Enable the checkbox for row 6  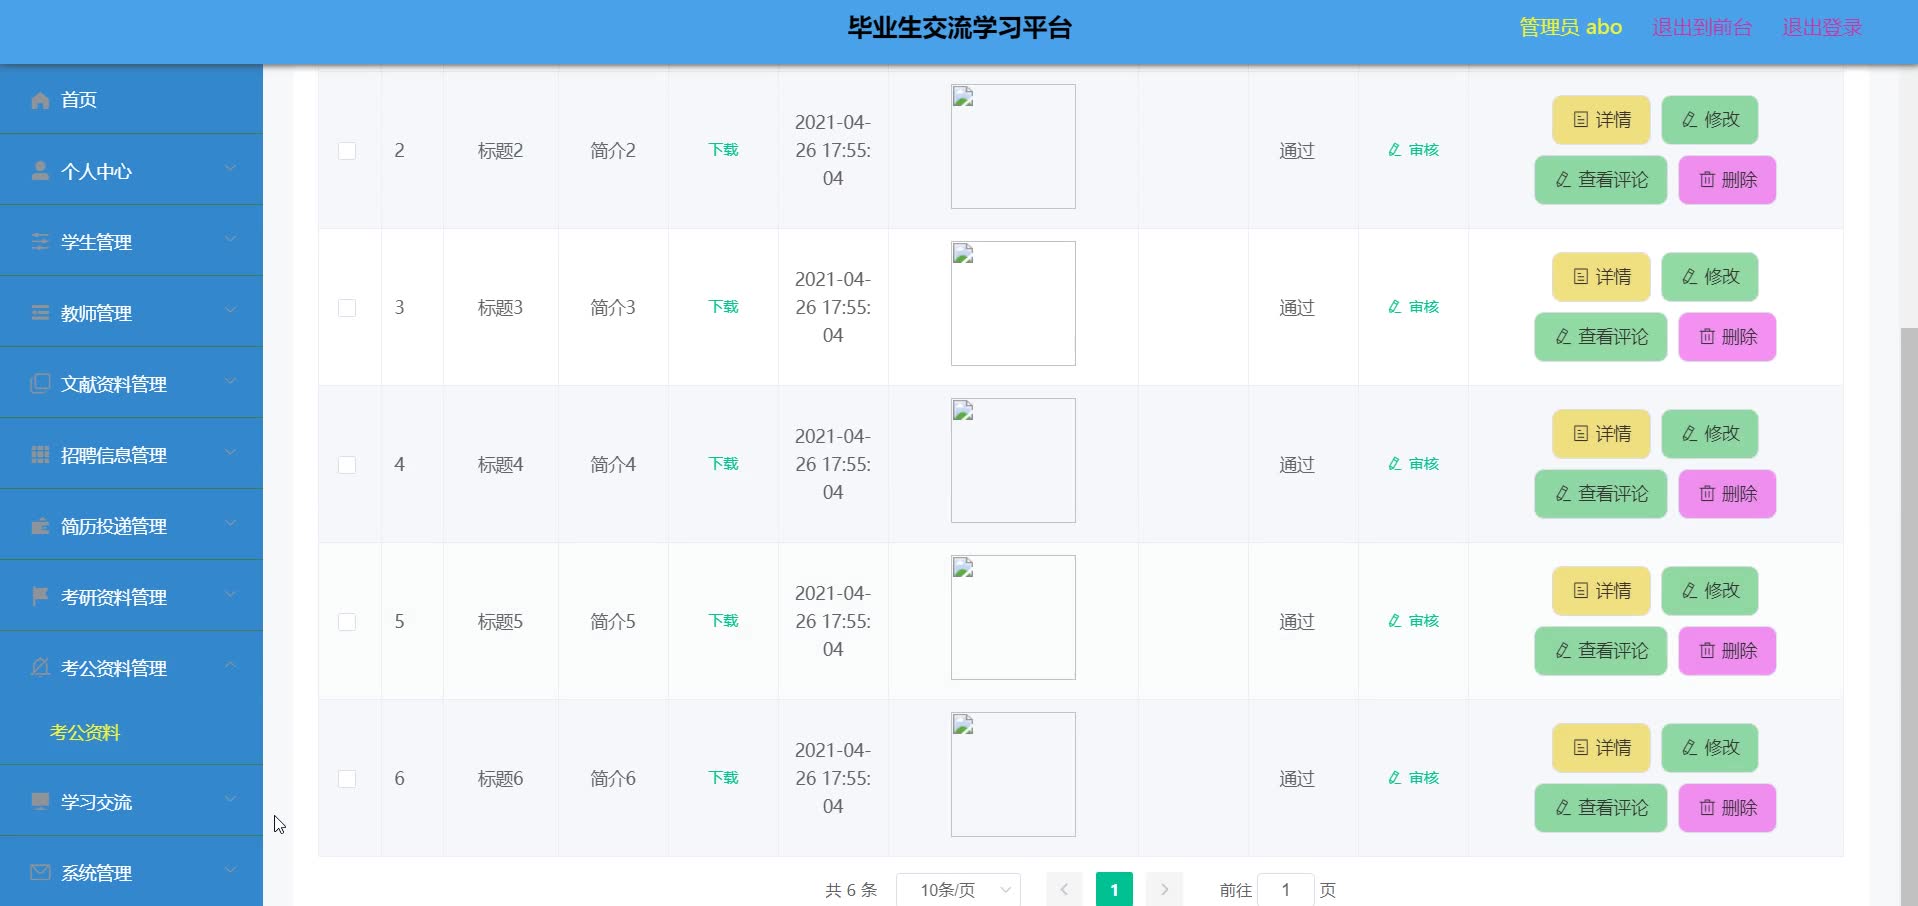(347, 778)
